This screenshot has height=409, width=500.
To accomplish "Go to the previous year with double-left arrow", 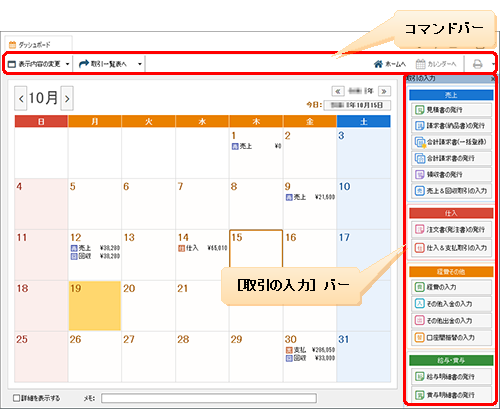I will [x=338, y=91].
